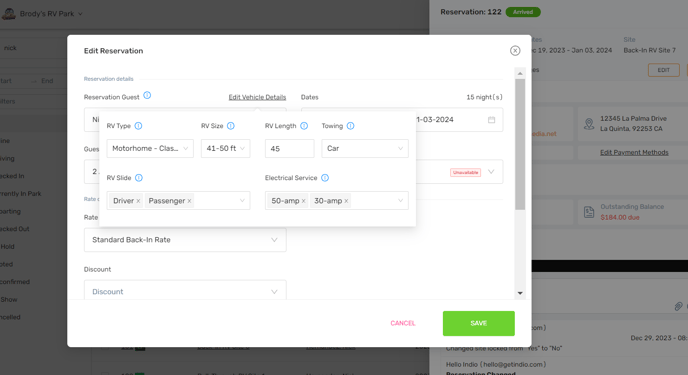Close the Edit Reservation dialog
Image resolution: width=688 pixels, height=375 pixels.
[x=515, y=50]
